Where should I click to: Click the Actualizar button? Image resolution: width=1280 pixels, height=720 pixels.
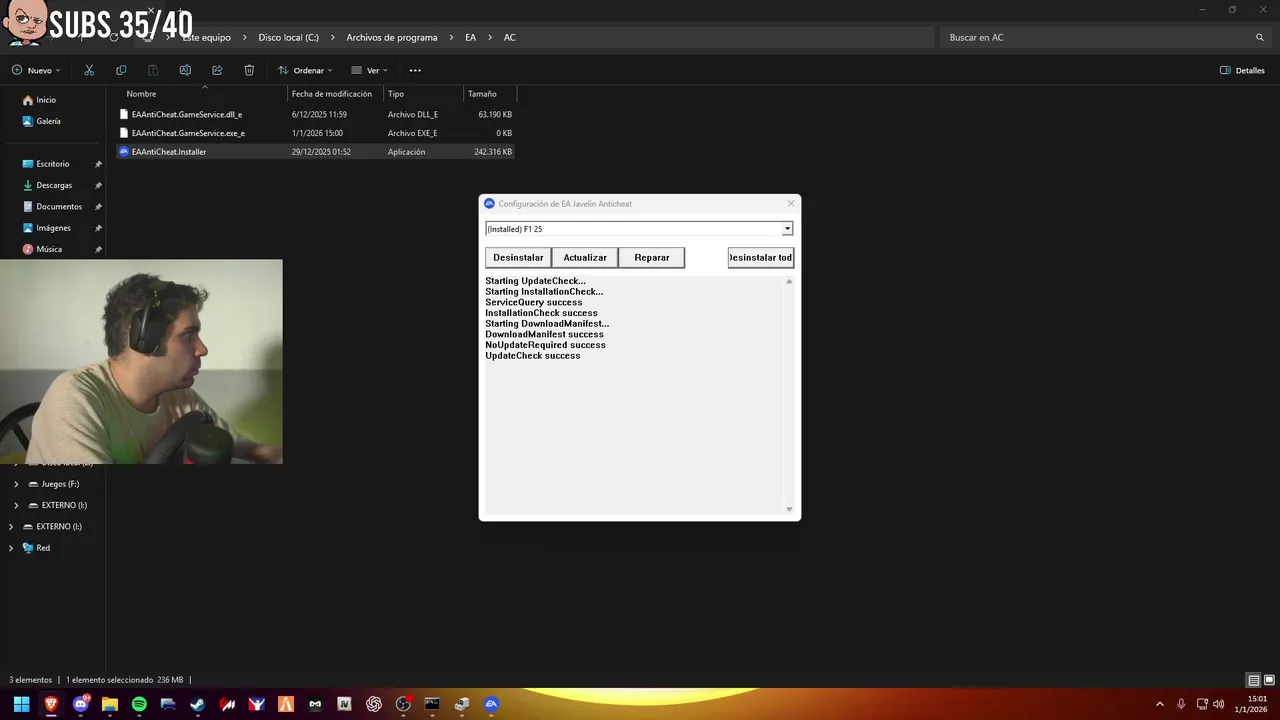coord(585,257)
